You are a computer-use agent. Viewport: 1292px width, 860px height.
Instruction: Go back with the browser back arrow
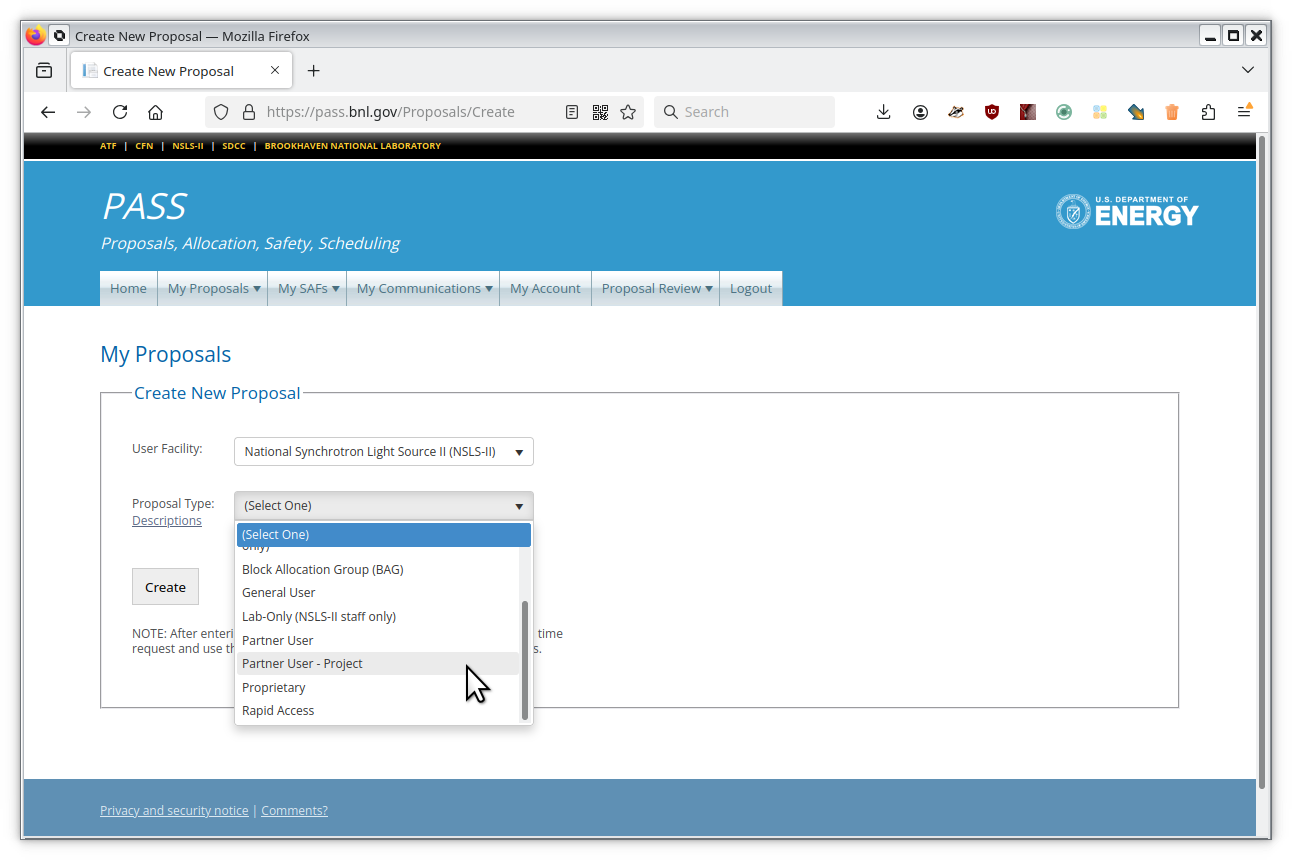coord(48,112)
